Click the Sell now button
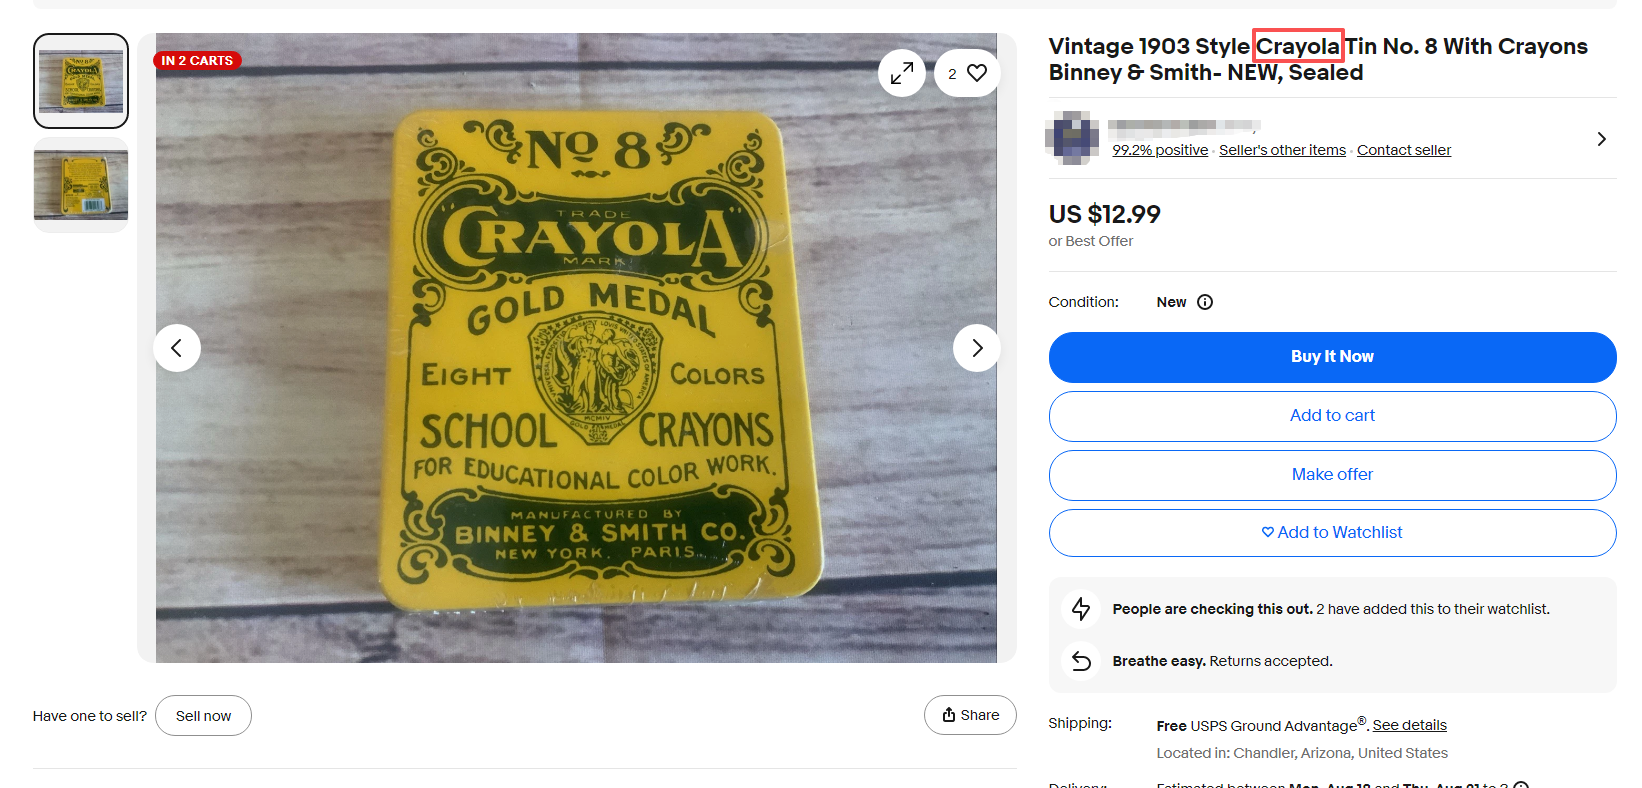 tap(203, 716)
